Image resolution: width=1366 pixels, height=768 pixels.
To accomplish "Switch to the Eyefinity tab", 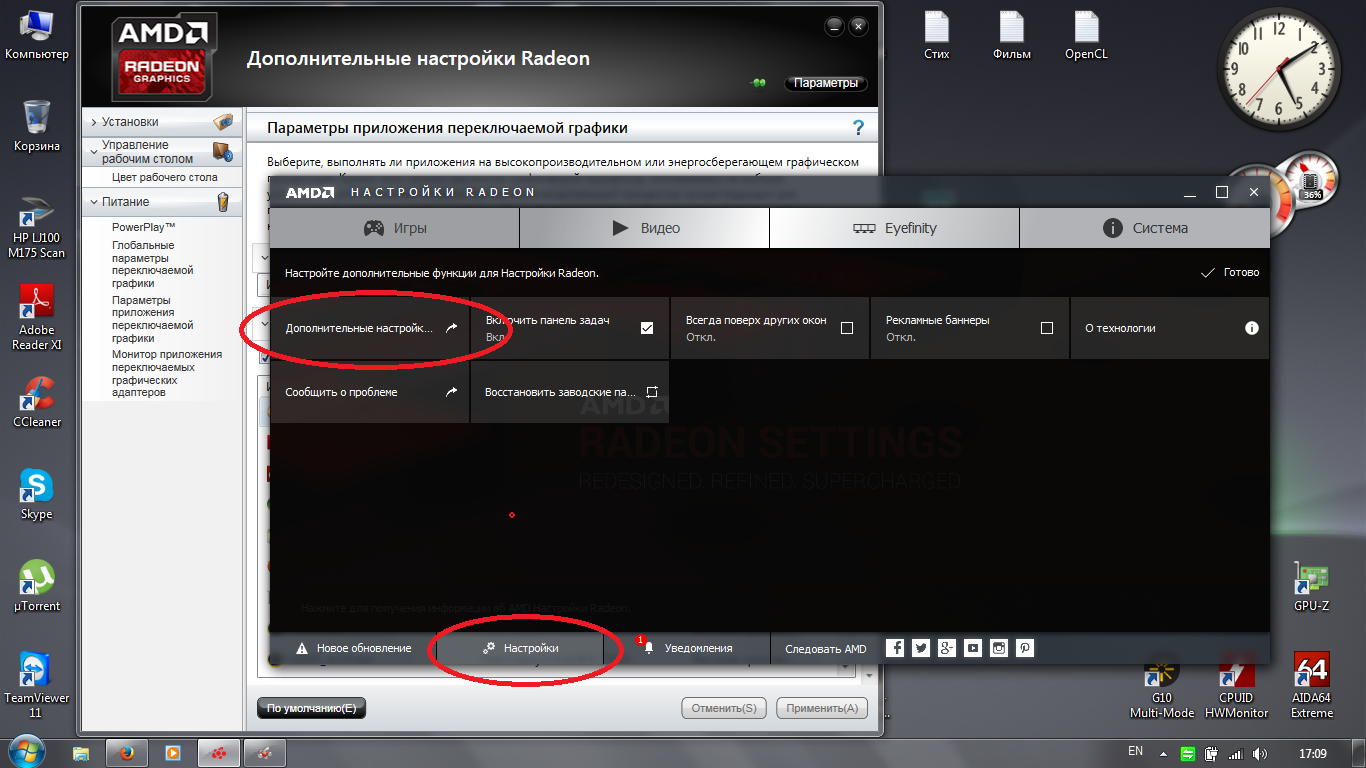I will (x=895, y=228).
